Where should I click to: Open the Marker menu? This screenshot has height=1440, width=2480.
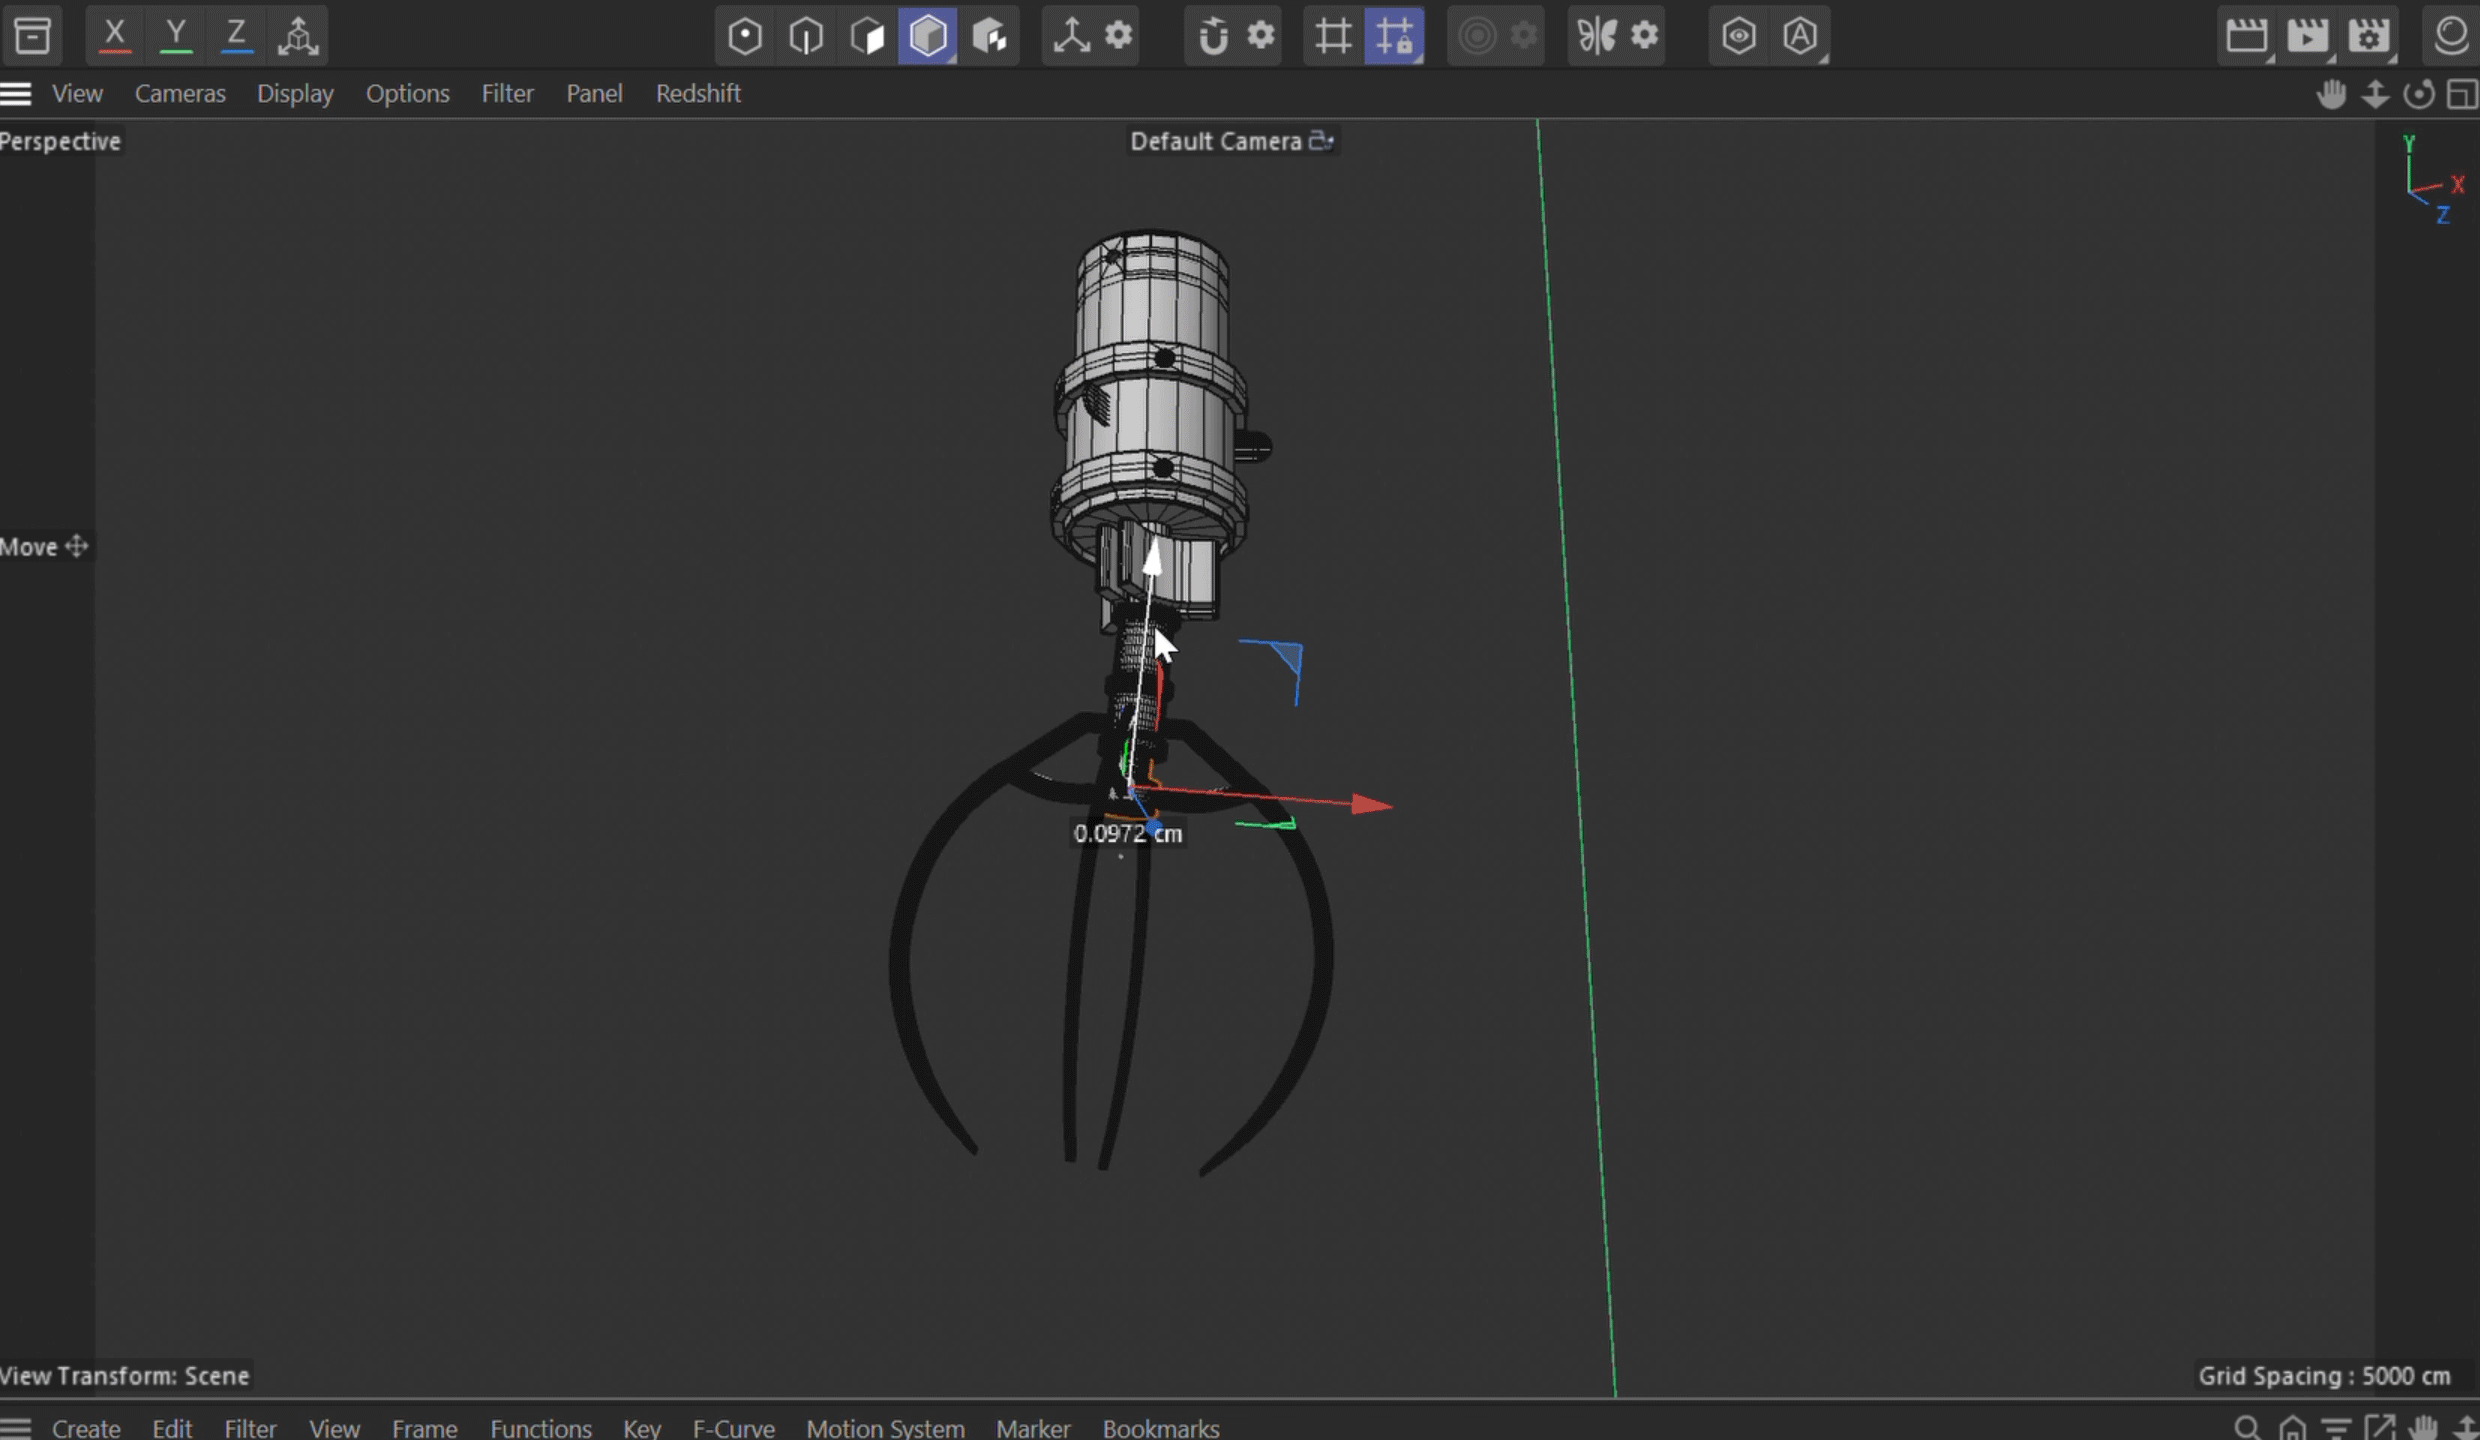coord(1033,1428)
